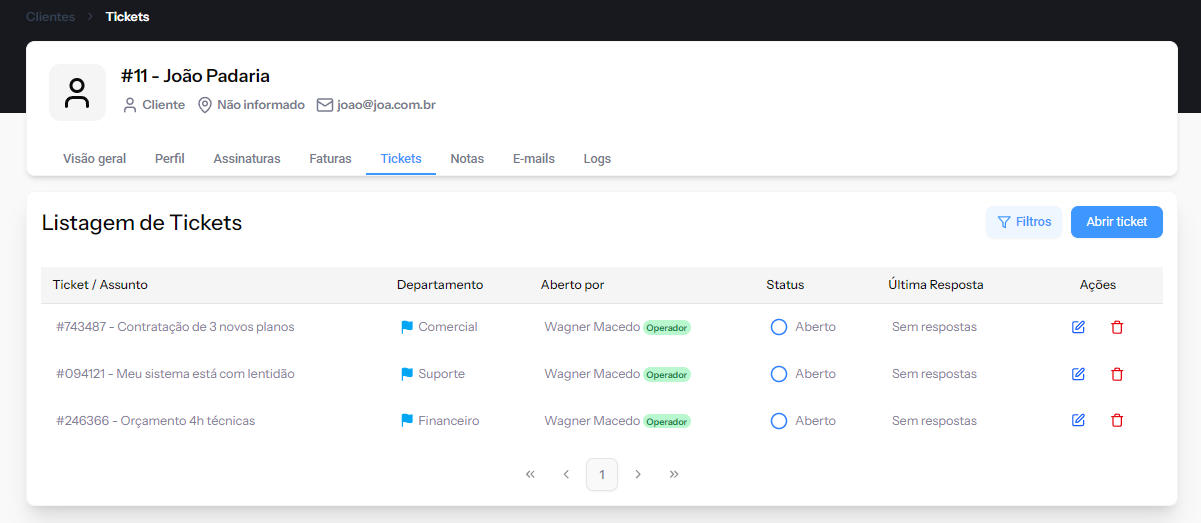Edit the Meu sistema está com lentidão ticket
The image size is (1201, 523).
[x=1078, y=374]
